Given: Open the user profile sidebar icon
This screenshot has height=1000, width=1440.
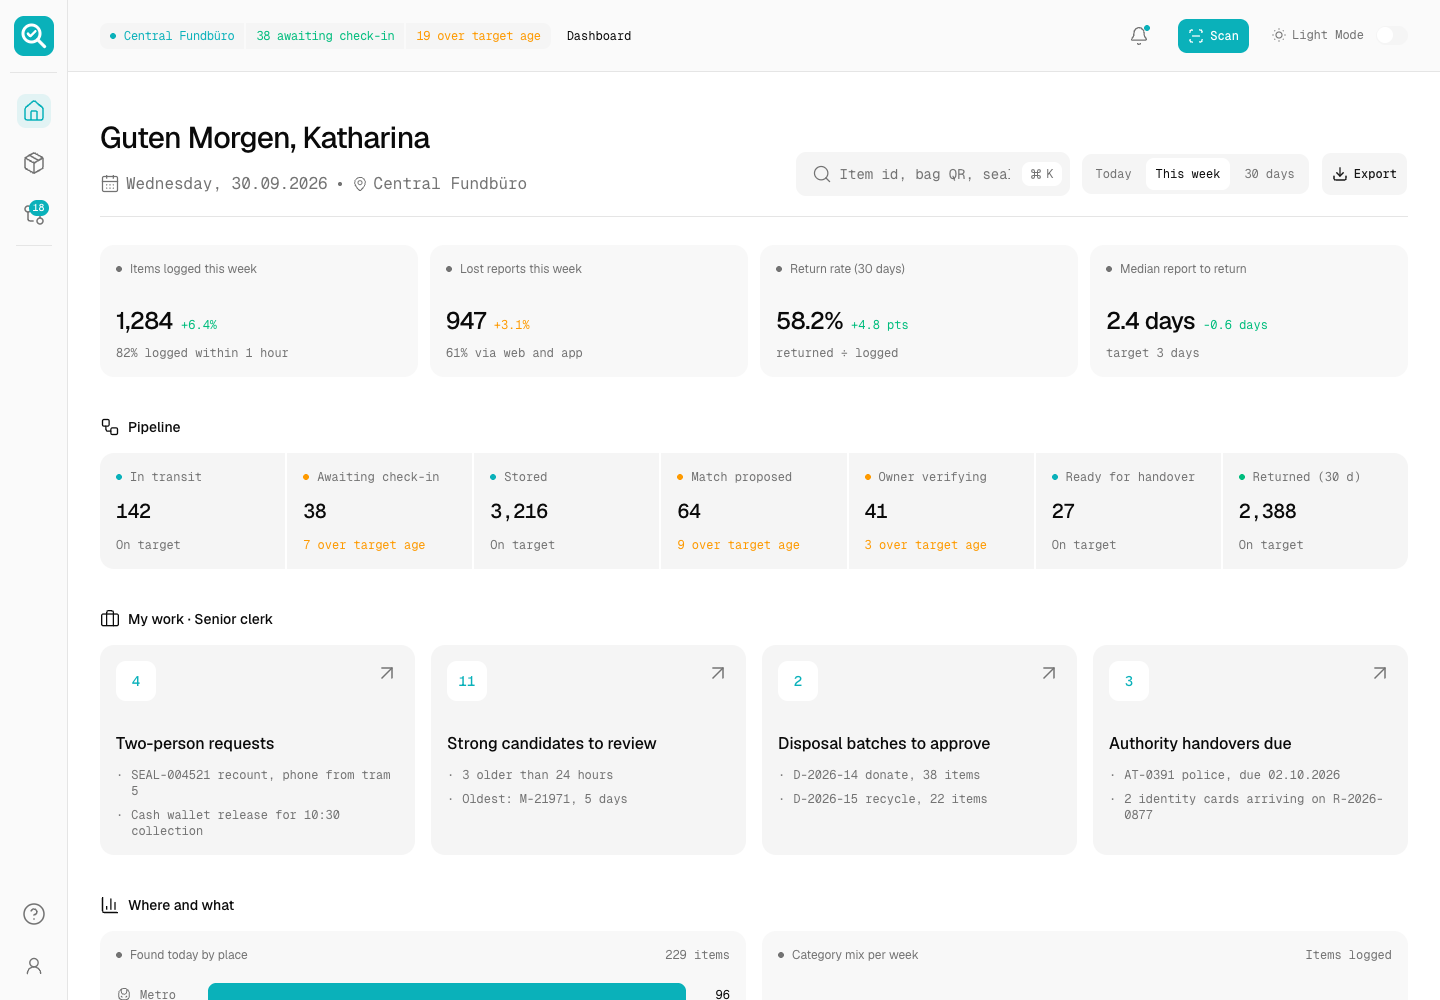Looking at the screenshot, I should tap(34, 966).
